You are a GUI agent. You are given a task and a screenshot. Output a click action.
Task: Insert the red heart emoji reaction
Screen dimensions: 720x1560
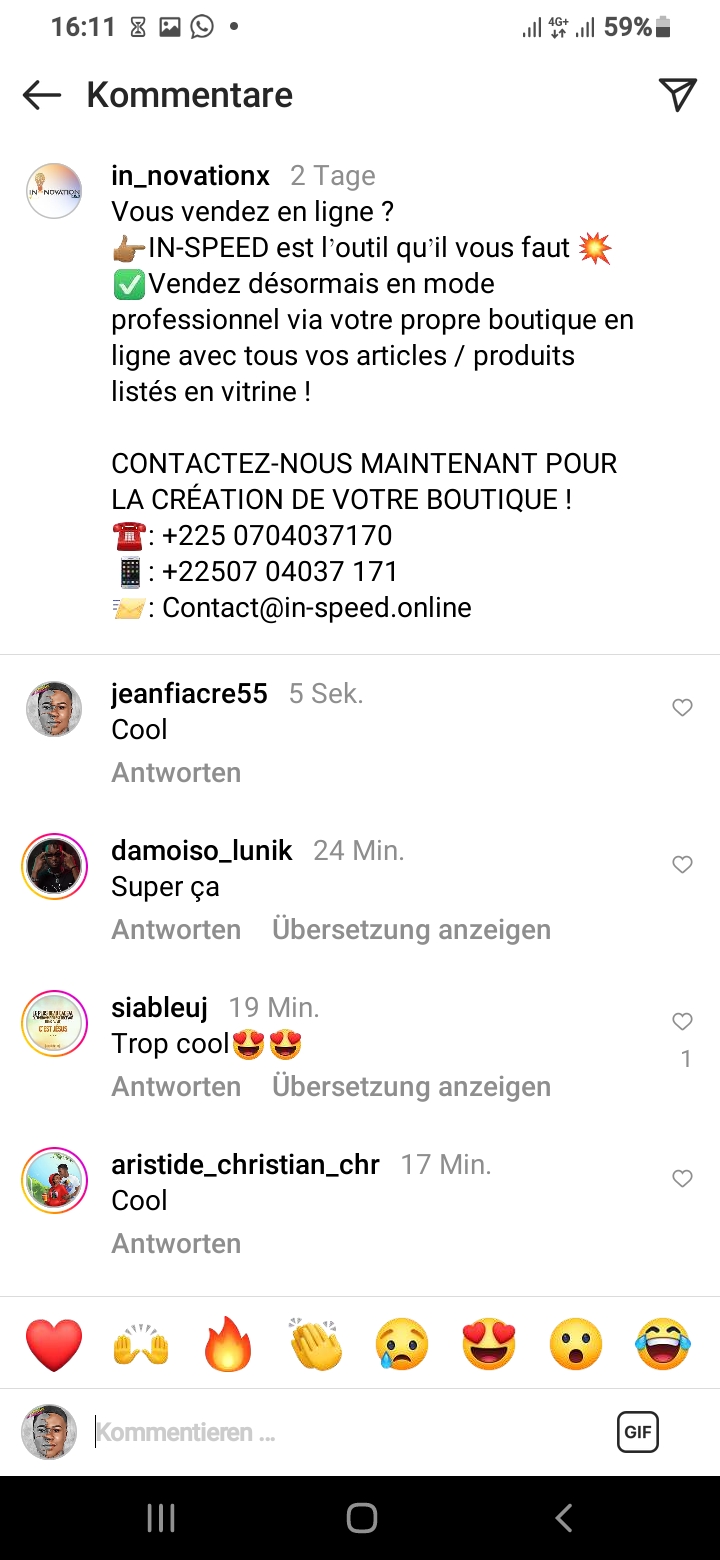coord(54,1345)
